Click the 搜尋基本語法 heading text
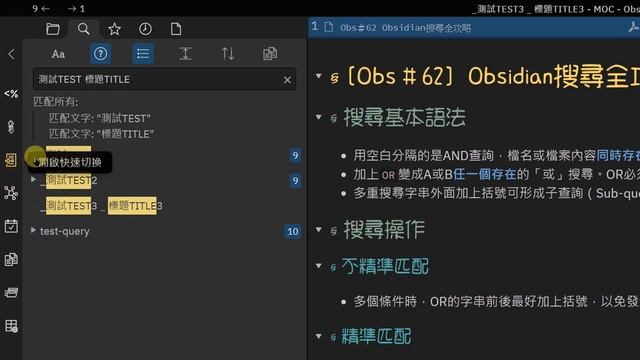Viewport: 640px width, 360px height. (x=404, y=118)
